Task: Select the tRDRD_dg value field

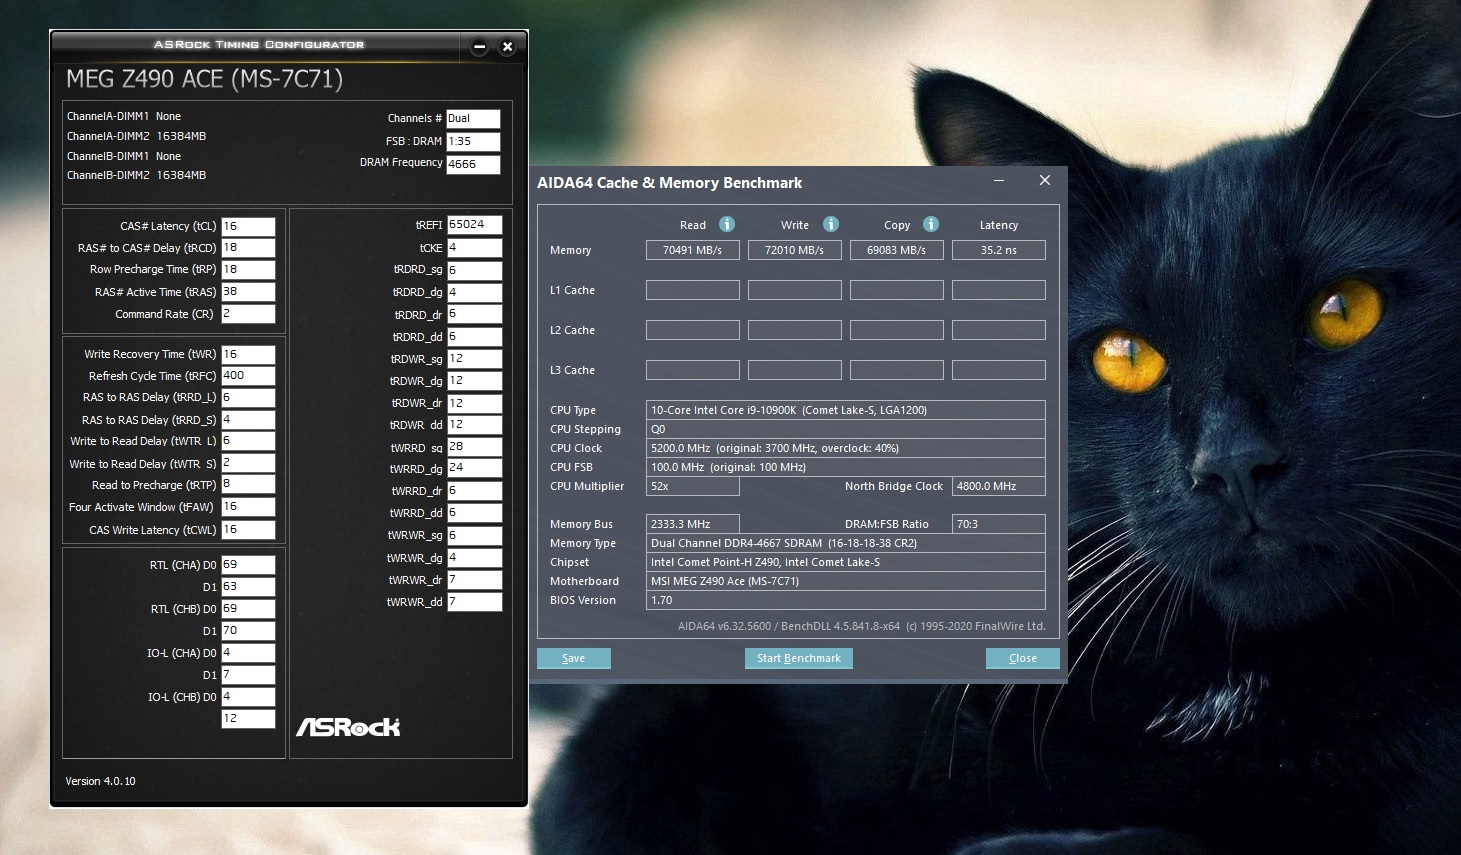Action: pos(474,292)
